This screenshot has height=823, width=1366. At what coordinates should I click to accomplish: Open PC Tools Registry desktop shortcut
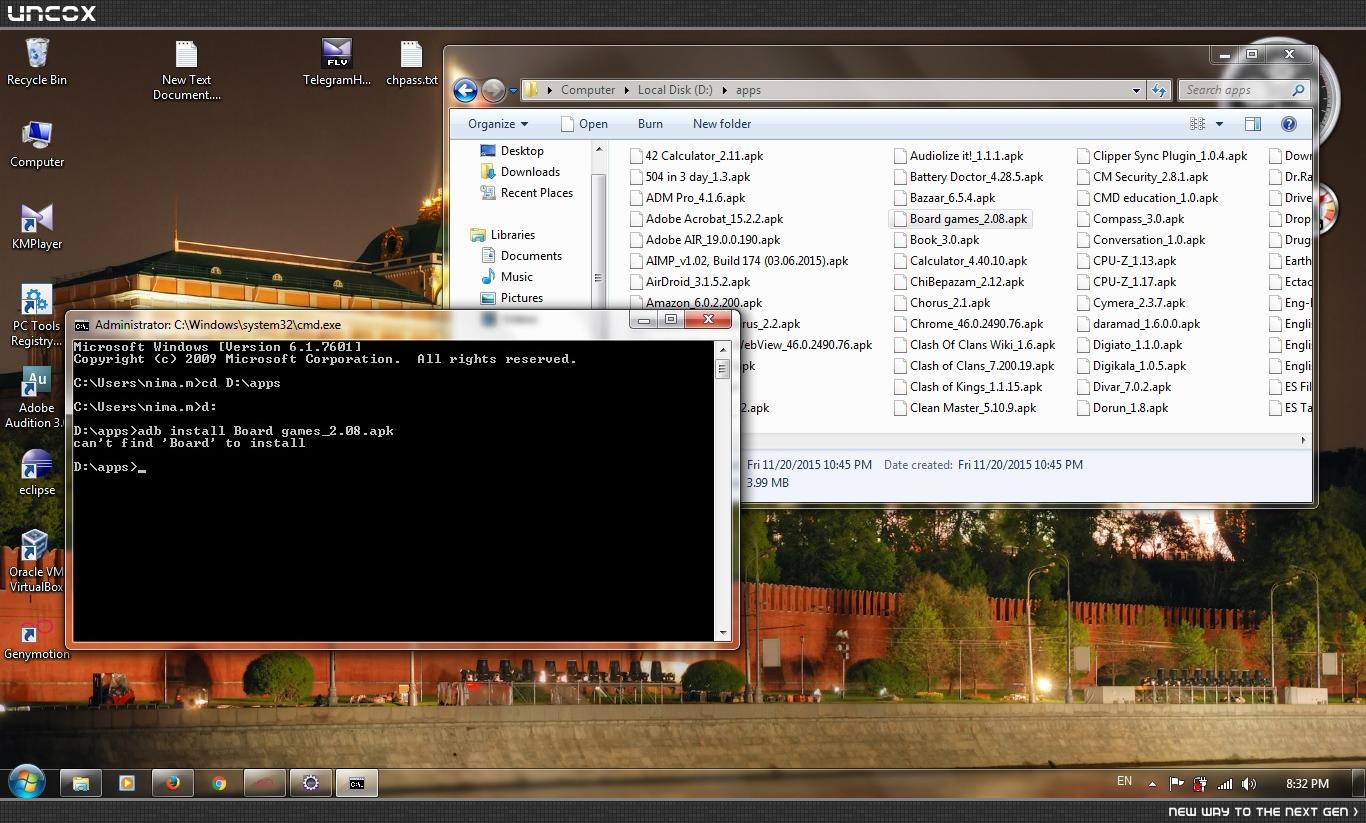pos(36,316)
